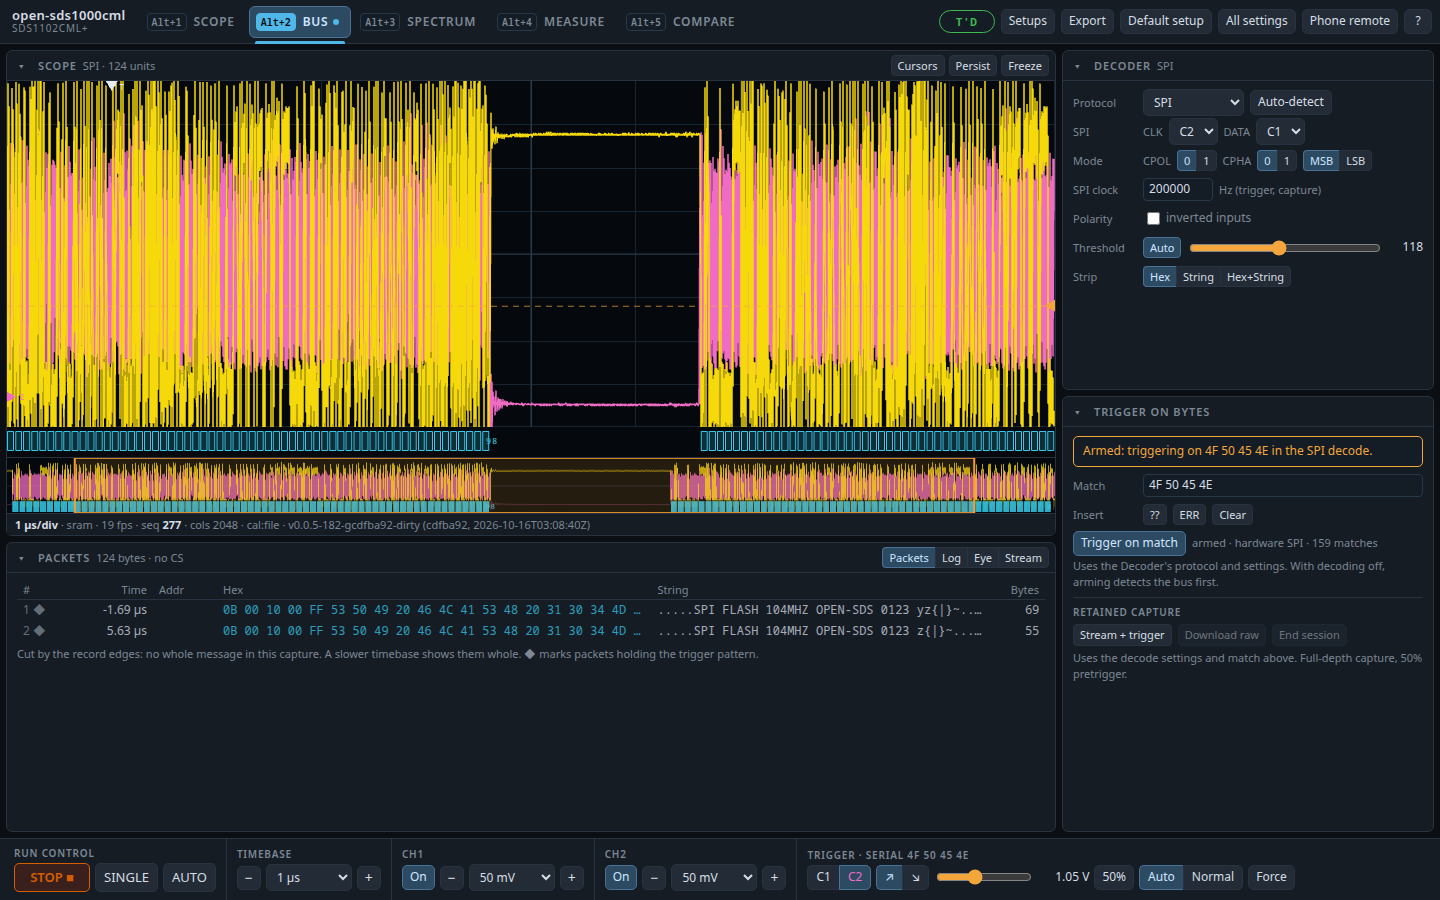Decrease the timebase with minus button
Image resolution: width=1440 pixels, height=900 pixels.
pos(249,878)
